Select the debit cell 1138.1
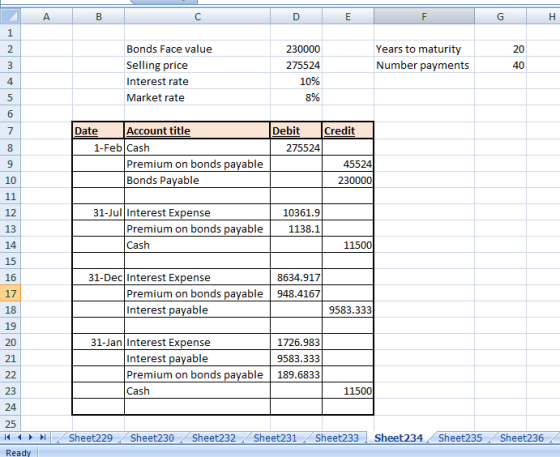Image resolution: width=560 pixels, height=457 pixels. click(x=296, y=228)
